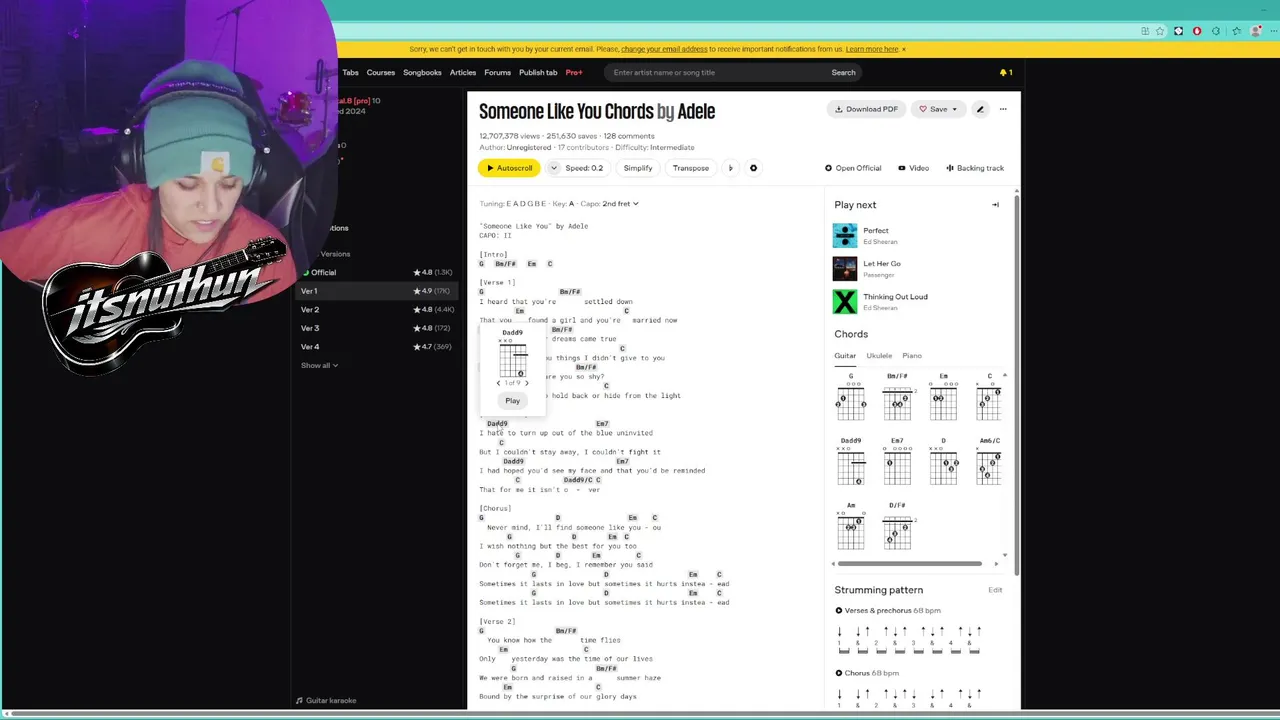
Task: Select the Official version
Action: coord(377,272)
